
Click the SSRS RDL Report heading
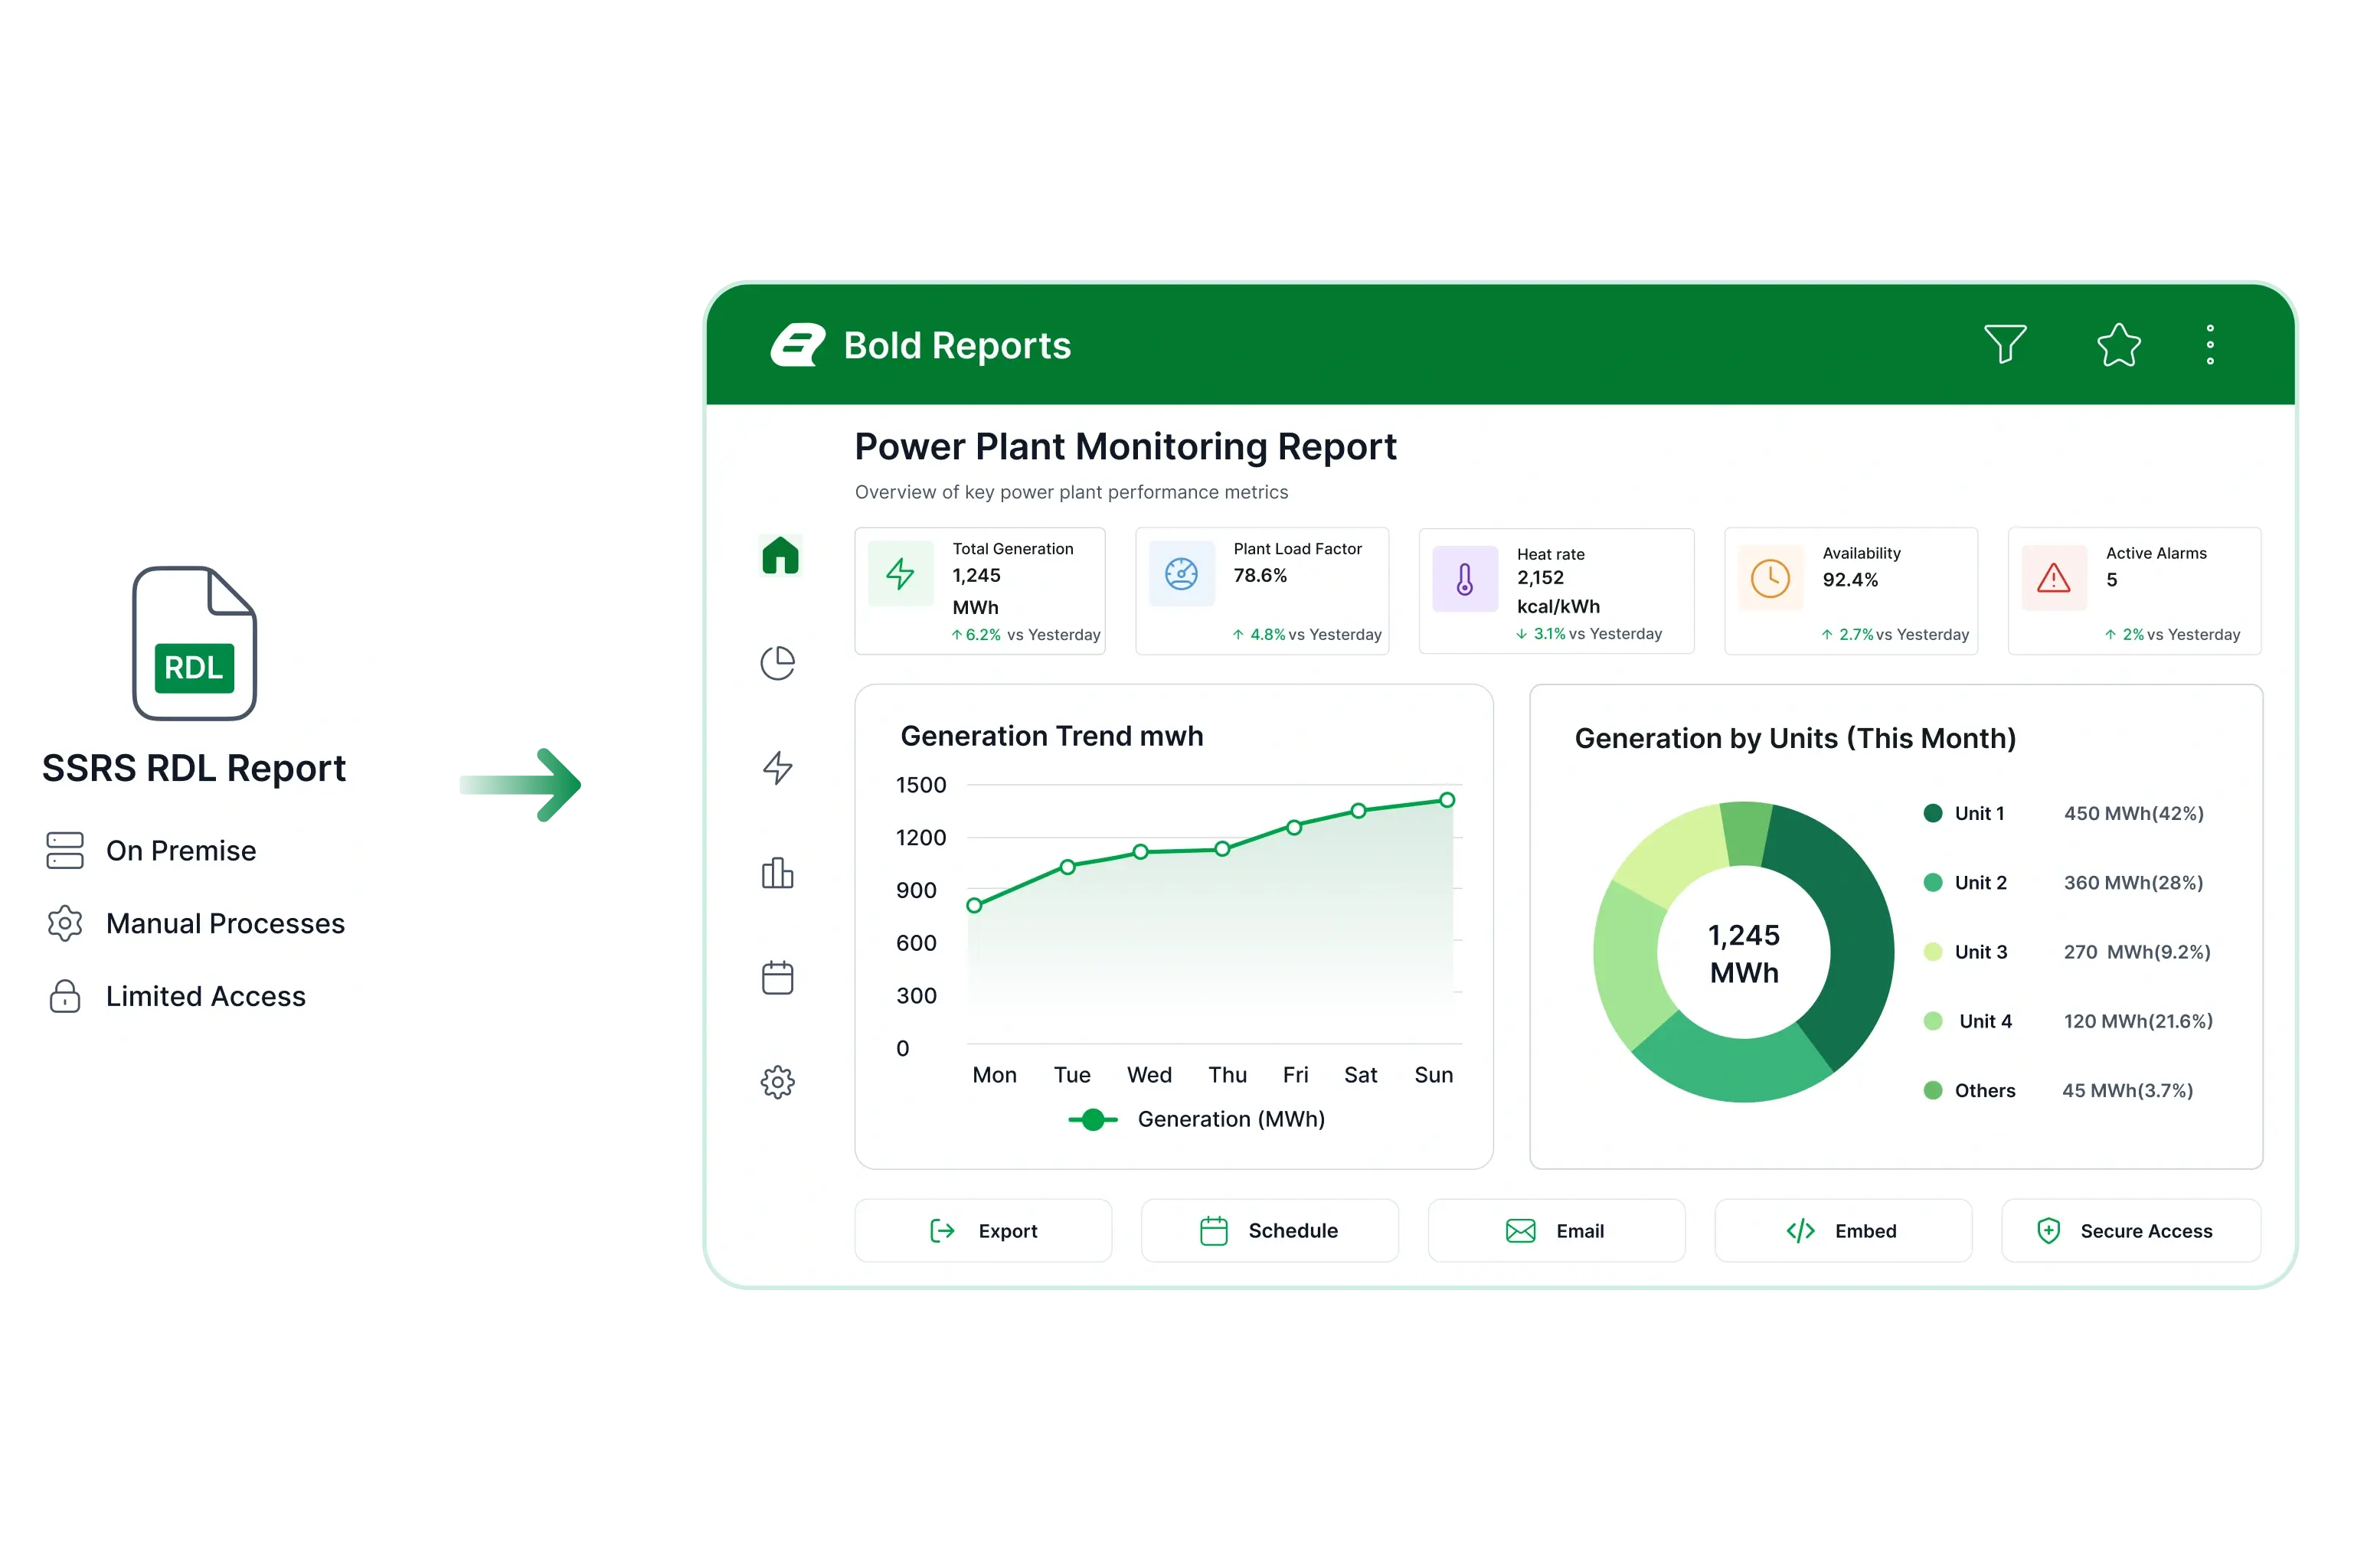(x=194, y=768)
